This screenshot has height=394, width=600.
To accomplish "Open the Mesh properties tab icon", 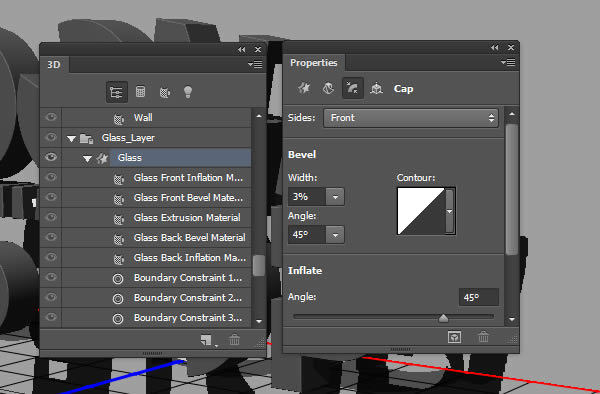I will tap(304, 88).
